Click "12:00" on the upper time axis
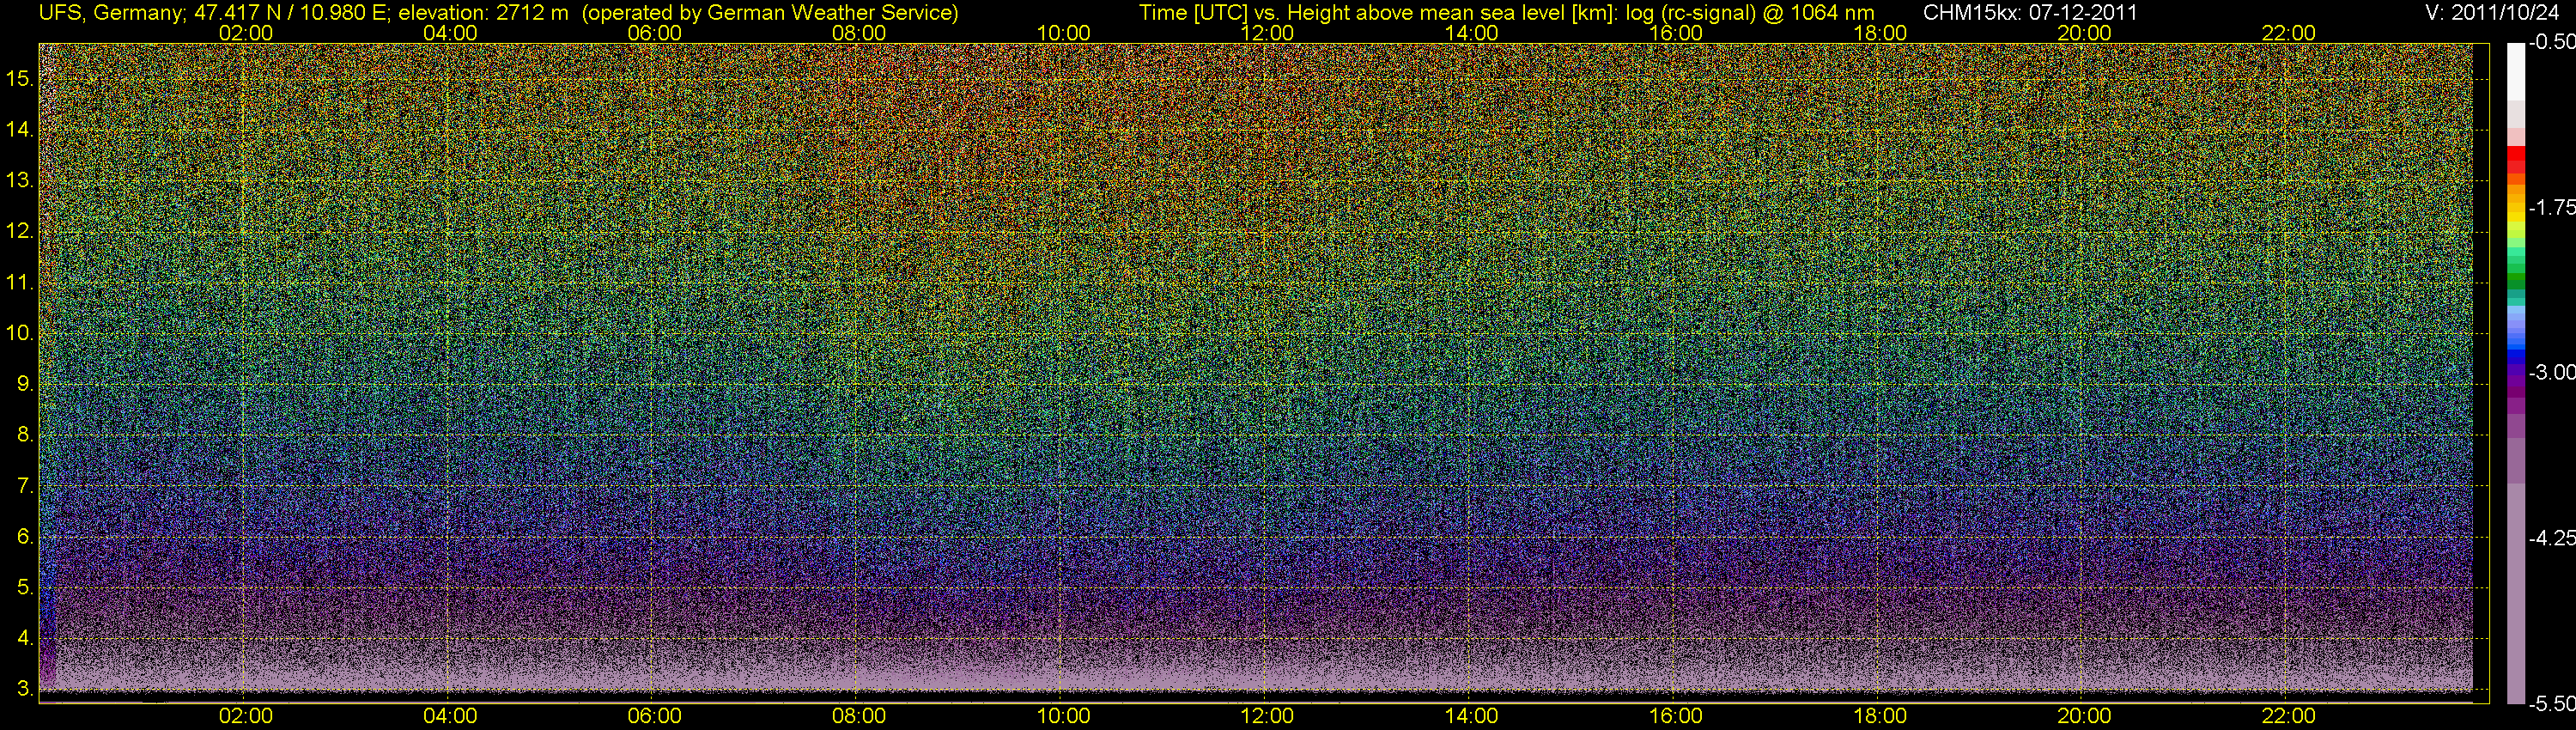The width and height of the screenshot is (2576, 730). (x=1267, y=33)
